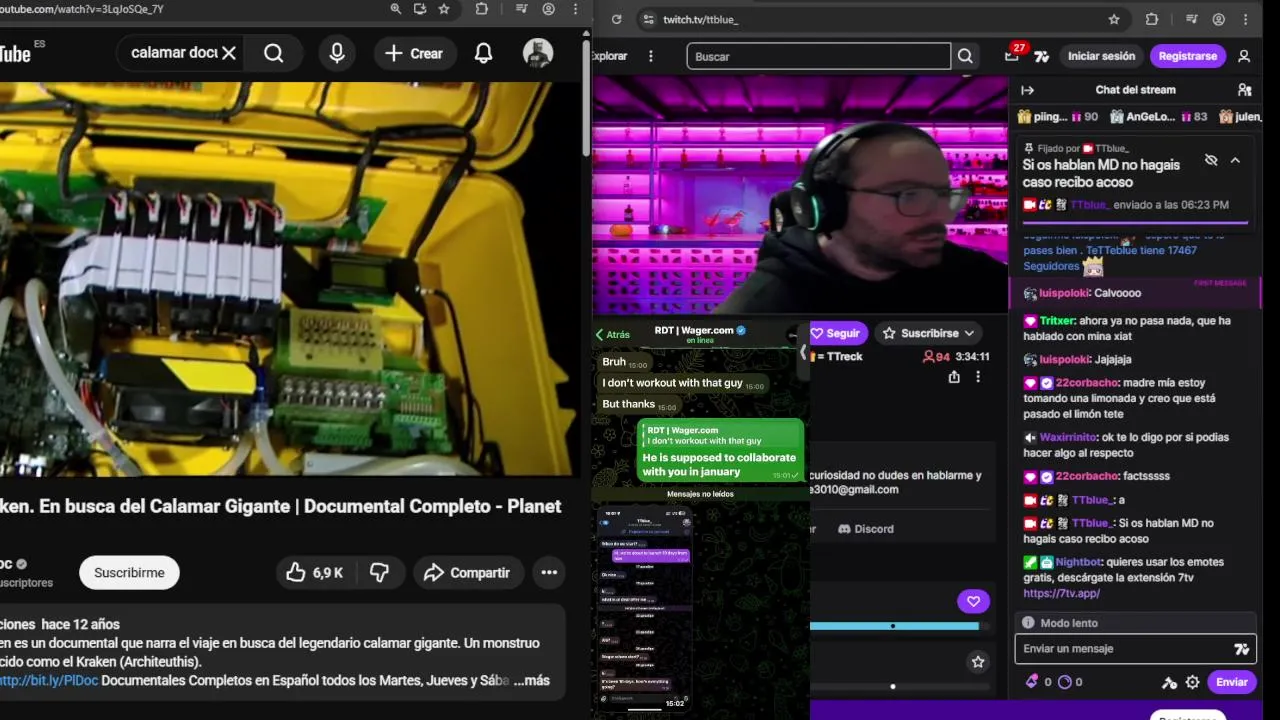Bookmark the Twitch page with star
The image size is (1280, 720).
1114,19
